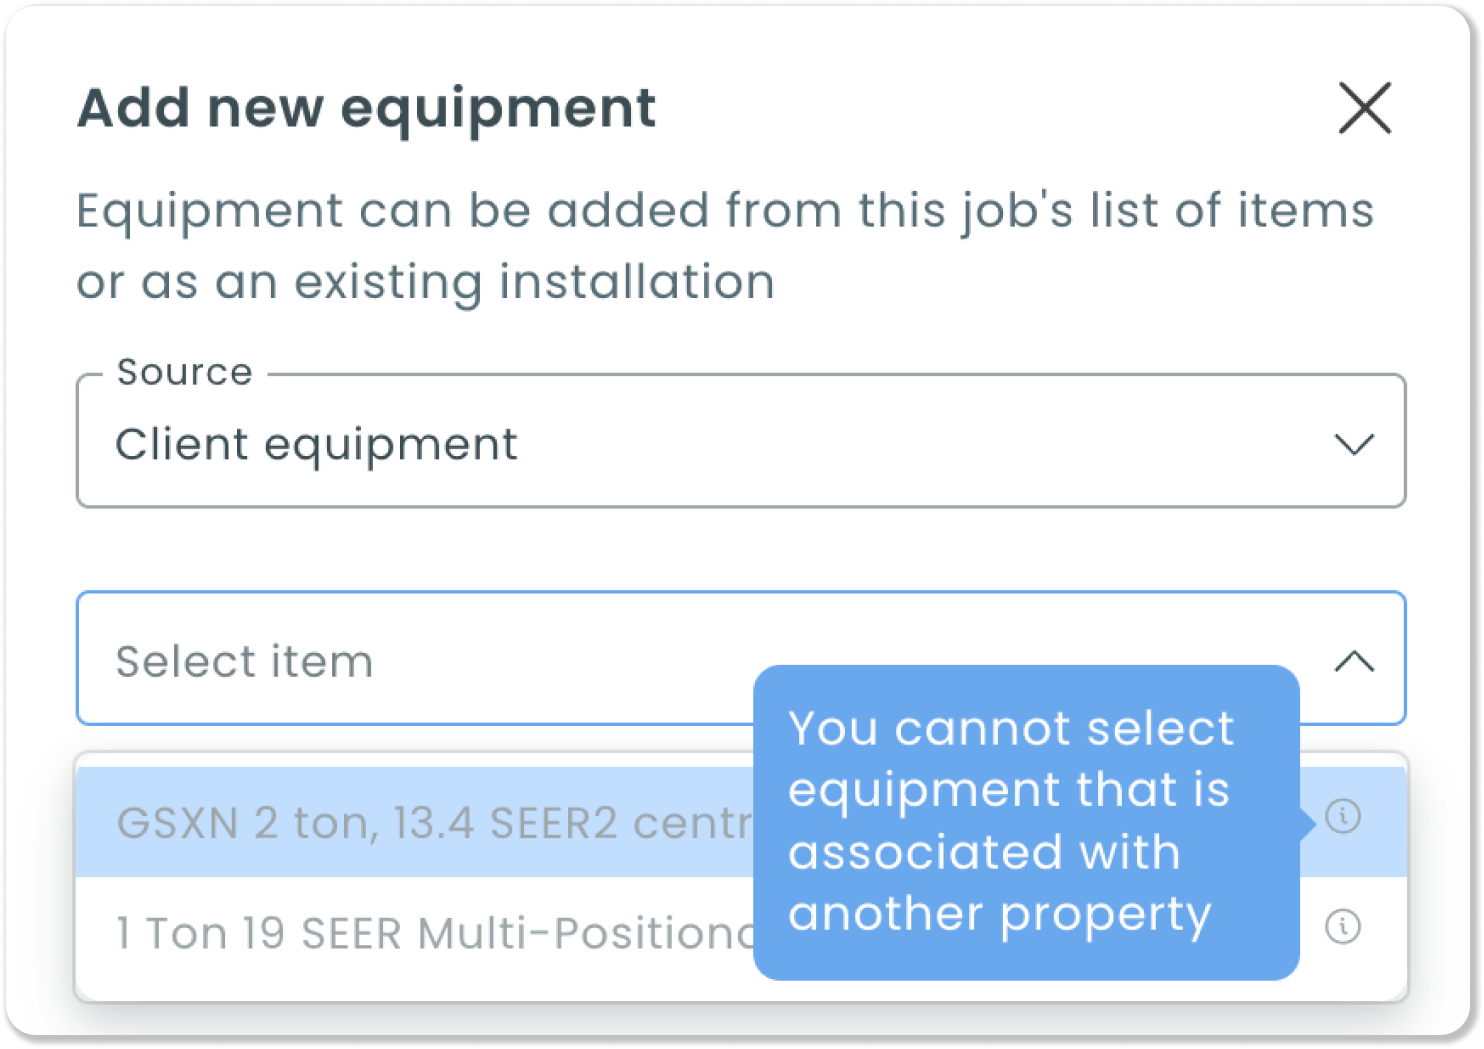The width and height of the screenshot is (1484, 1049).
Task: Click 'You cannot select' line in tooltip
Action: (x=1011, y=728)
